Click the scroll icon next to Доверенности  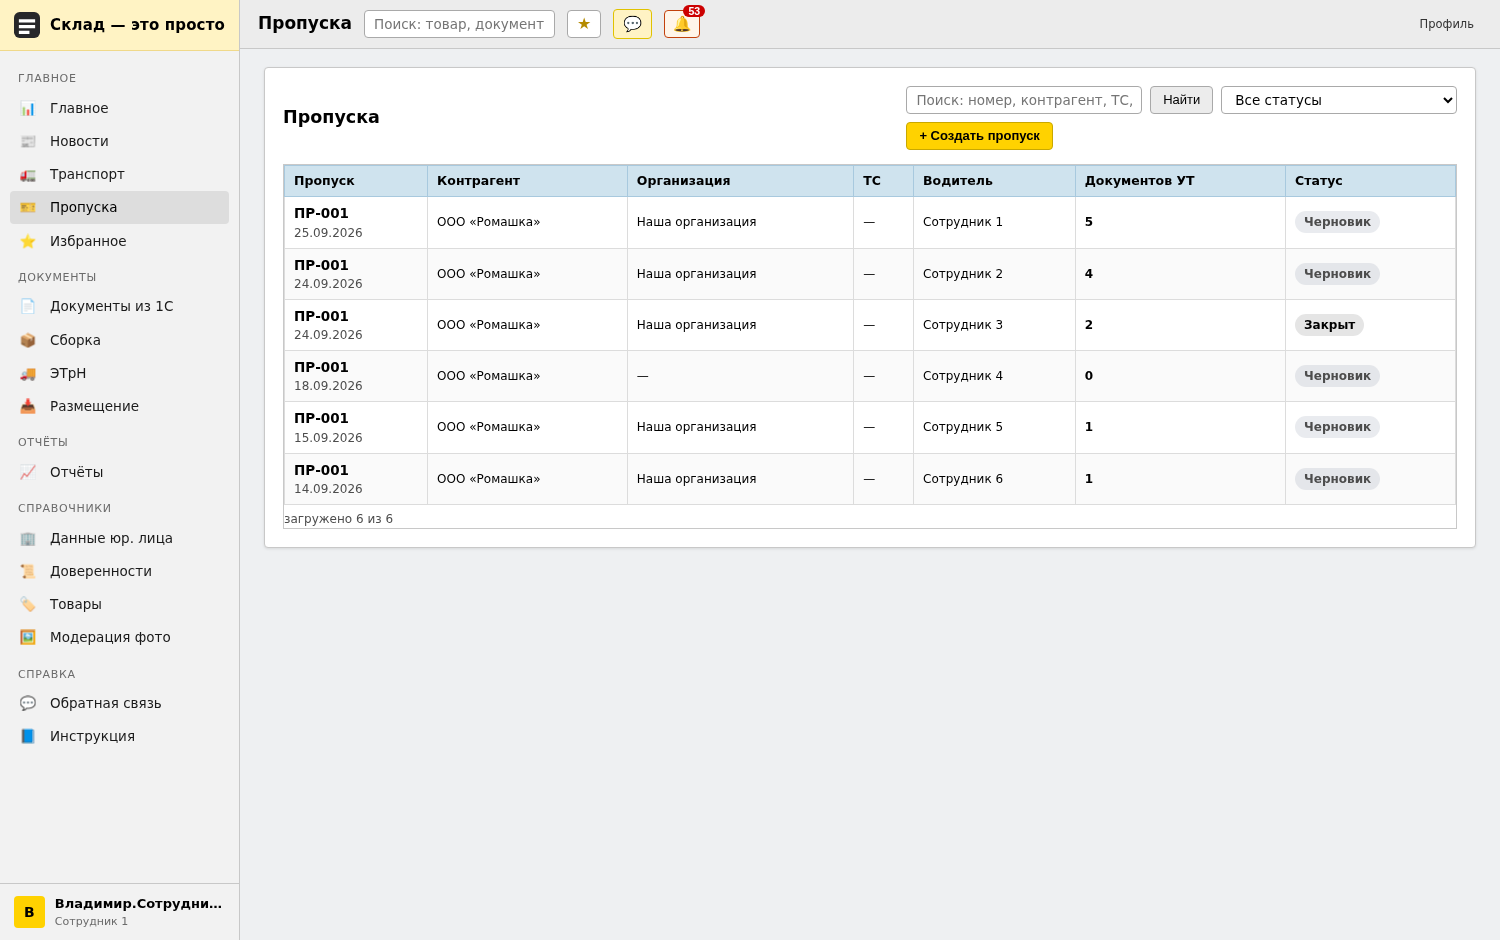[28, 571]
